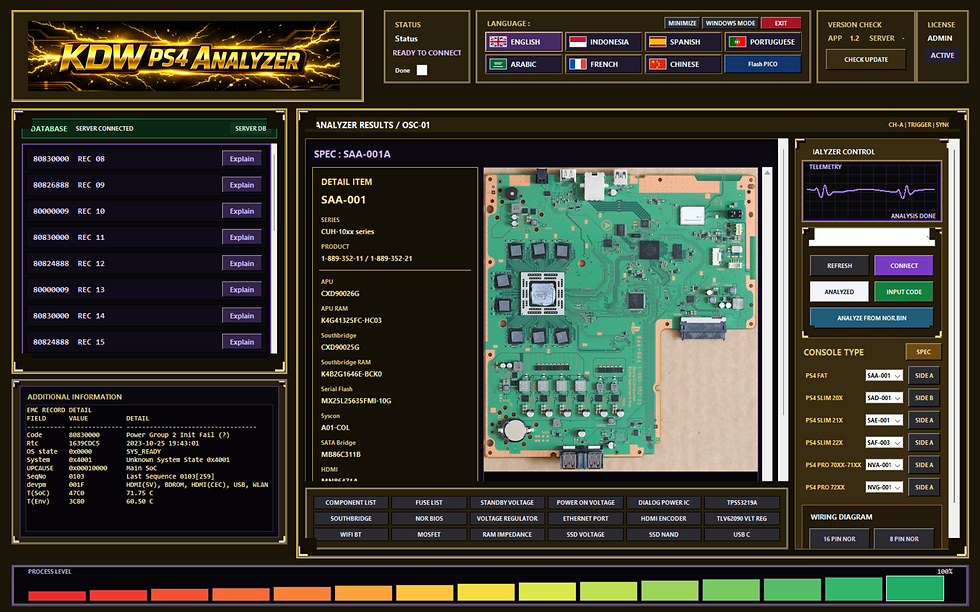Click the Telemetry waveform display
Image resolution: width=980 pixels, height=612 pixels.
[x=871, y=191]
